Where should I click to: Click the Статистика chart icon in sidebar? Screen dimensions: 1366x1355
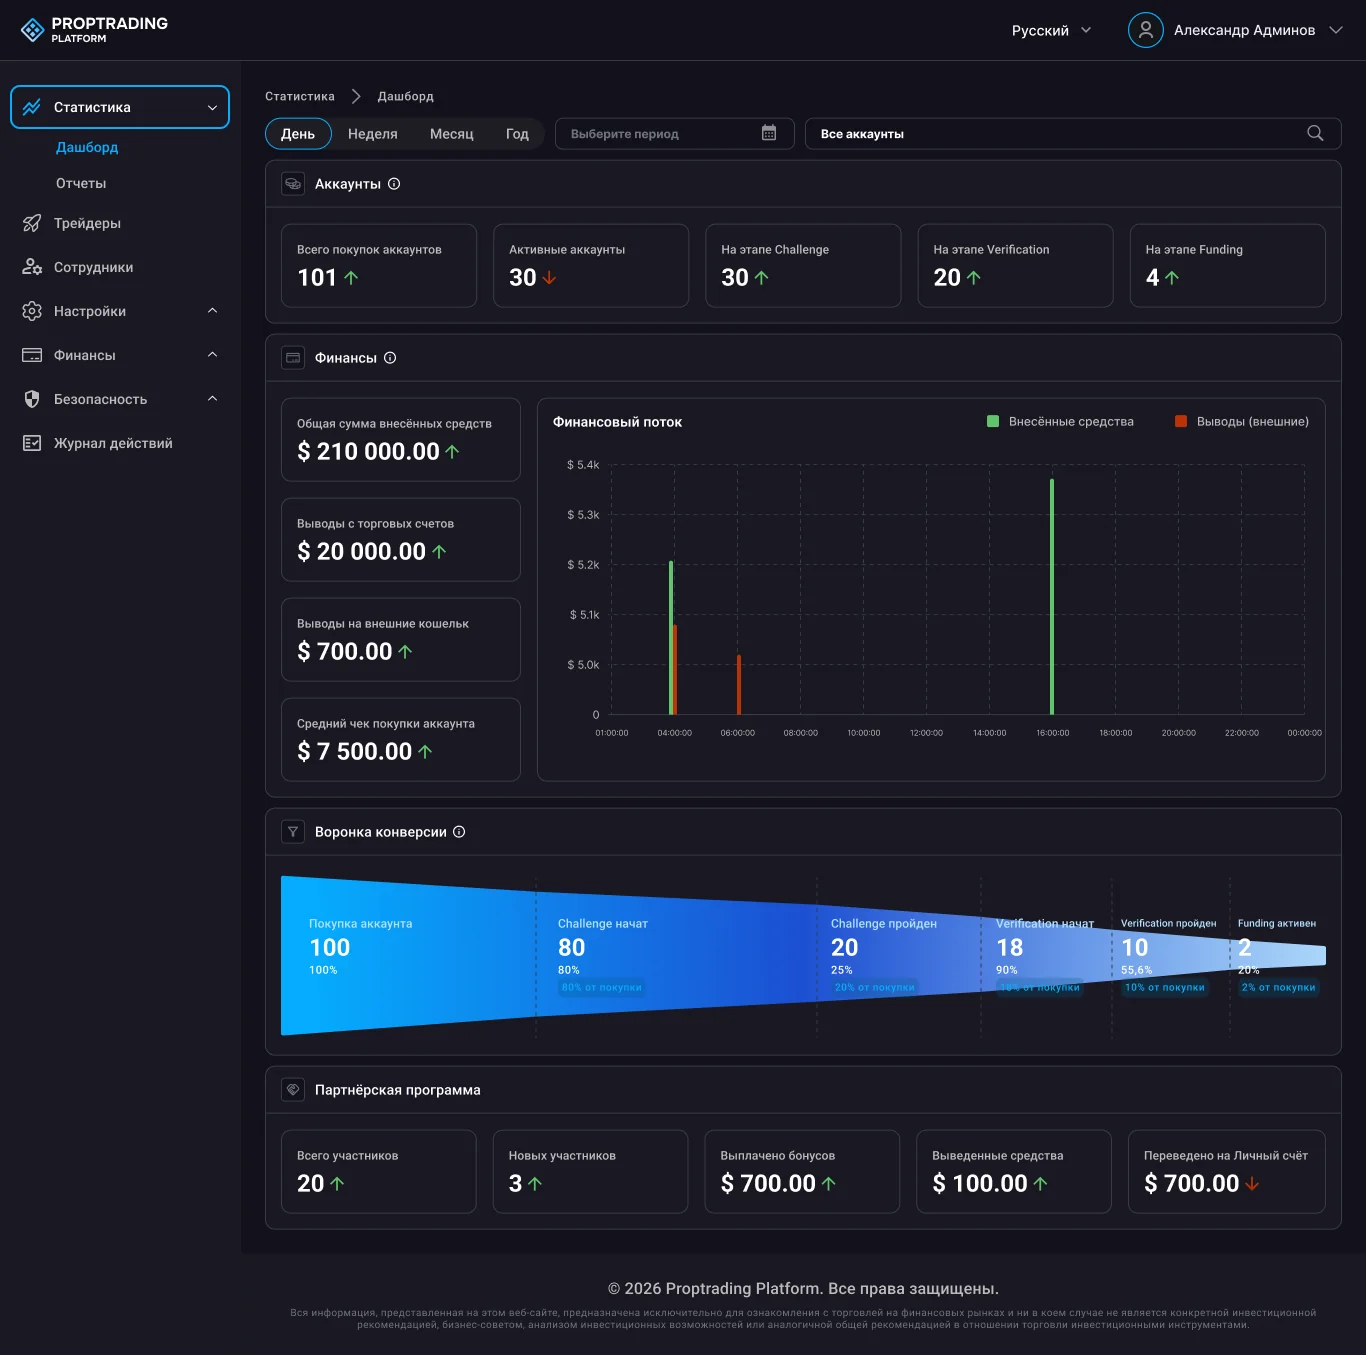32,107
